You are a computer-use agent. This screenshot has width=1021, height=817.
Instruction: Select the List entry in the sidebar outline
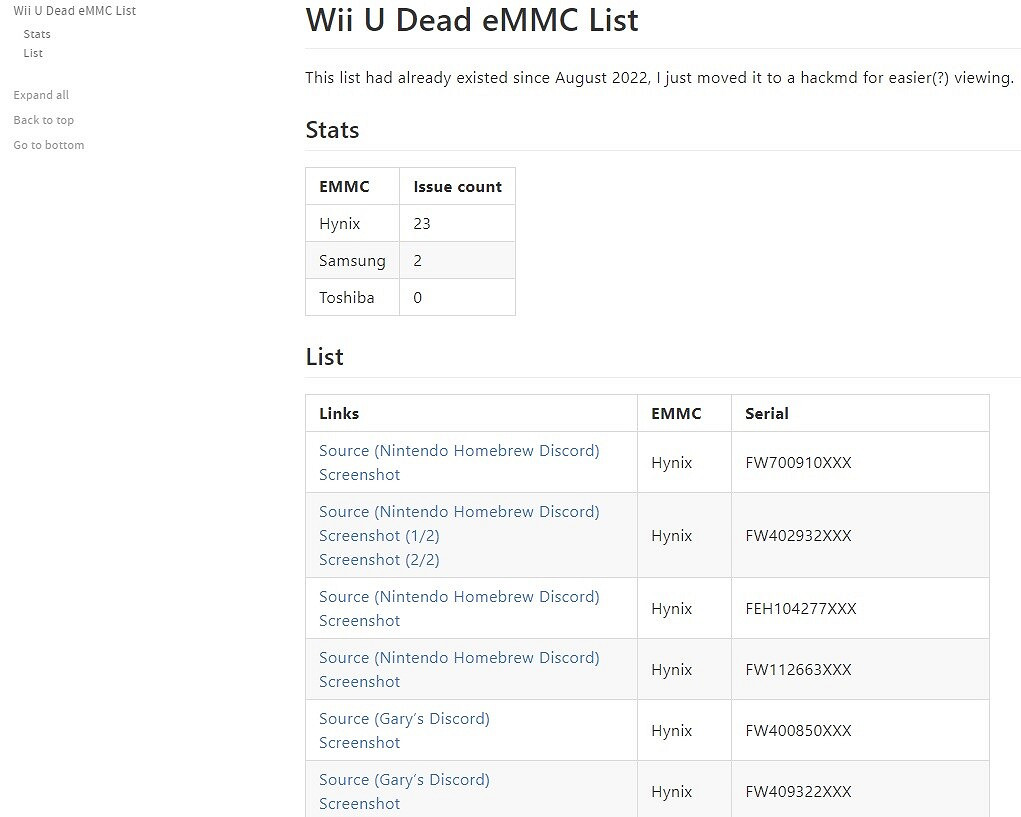pyautogui.click(x=33, y=53)
